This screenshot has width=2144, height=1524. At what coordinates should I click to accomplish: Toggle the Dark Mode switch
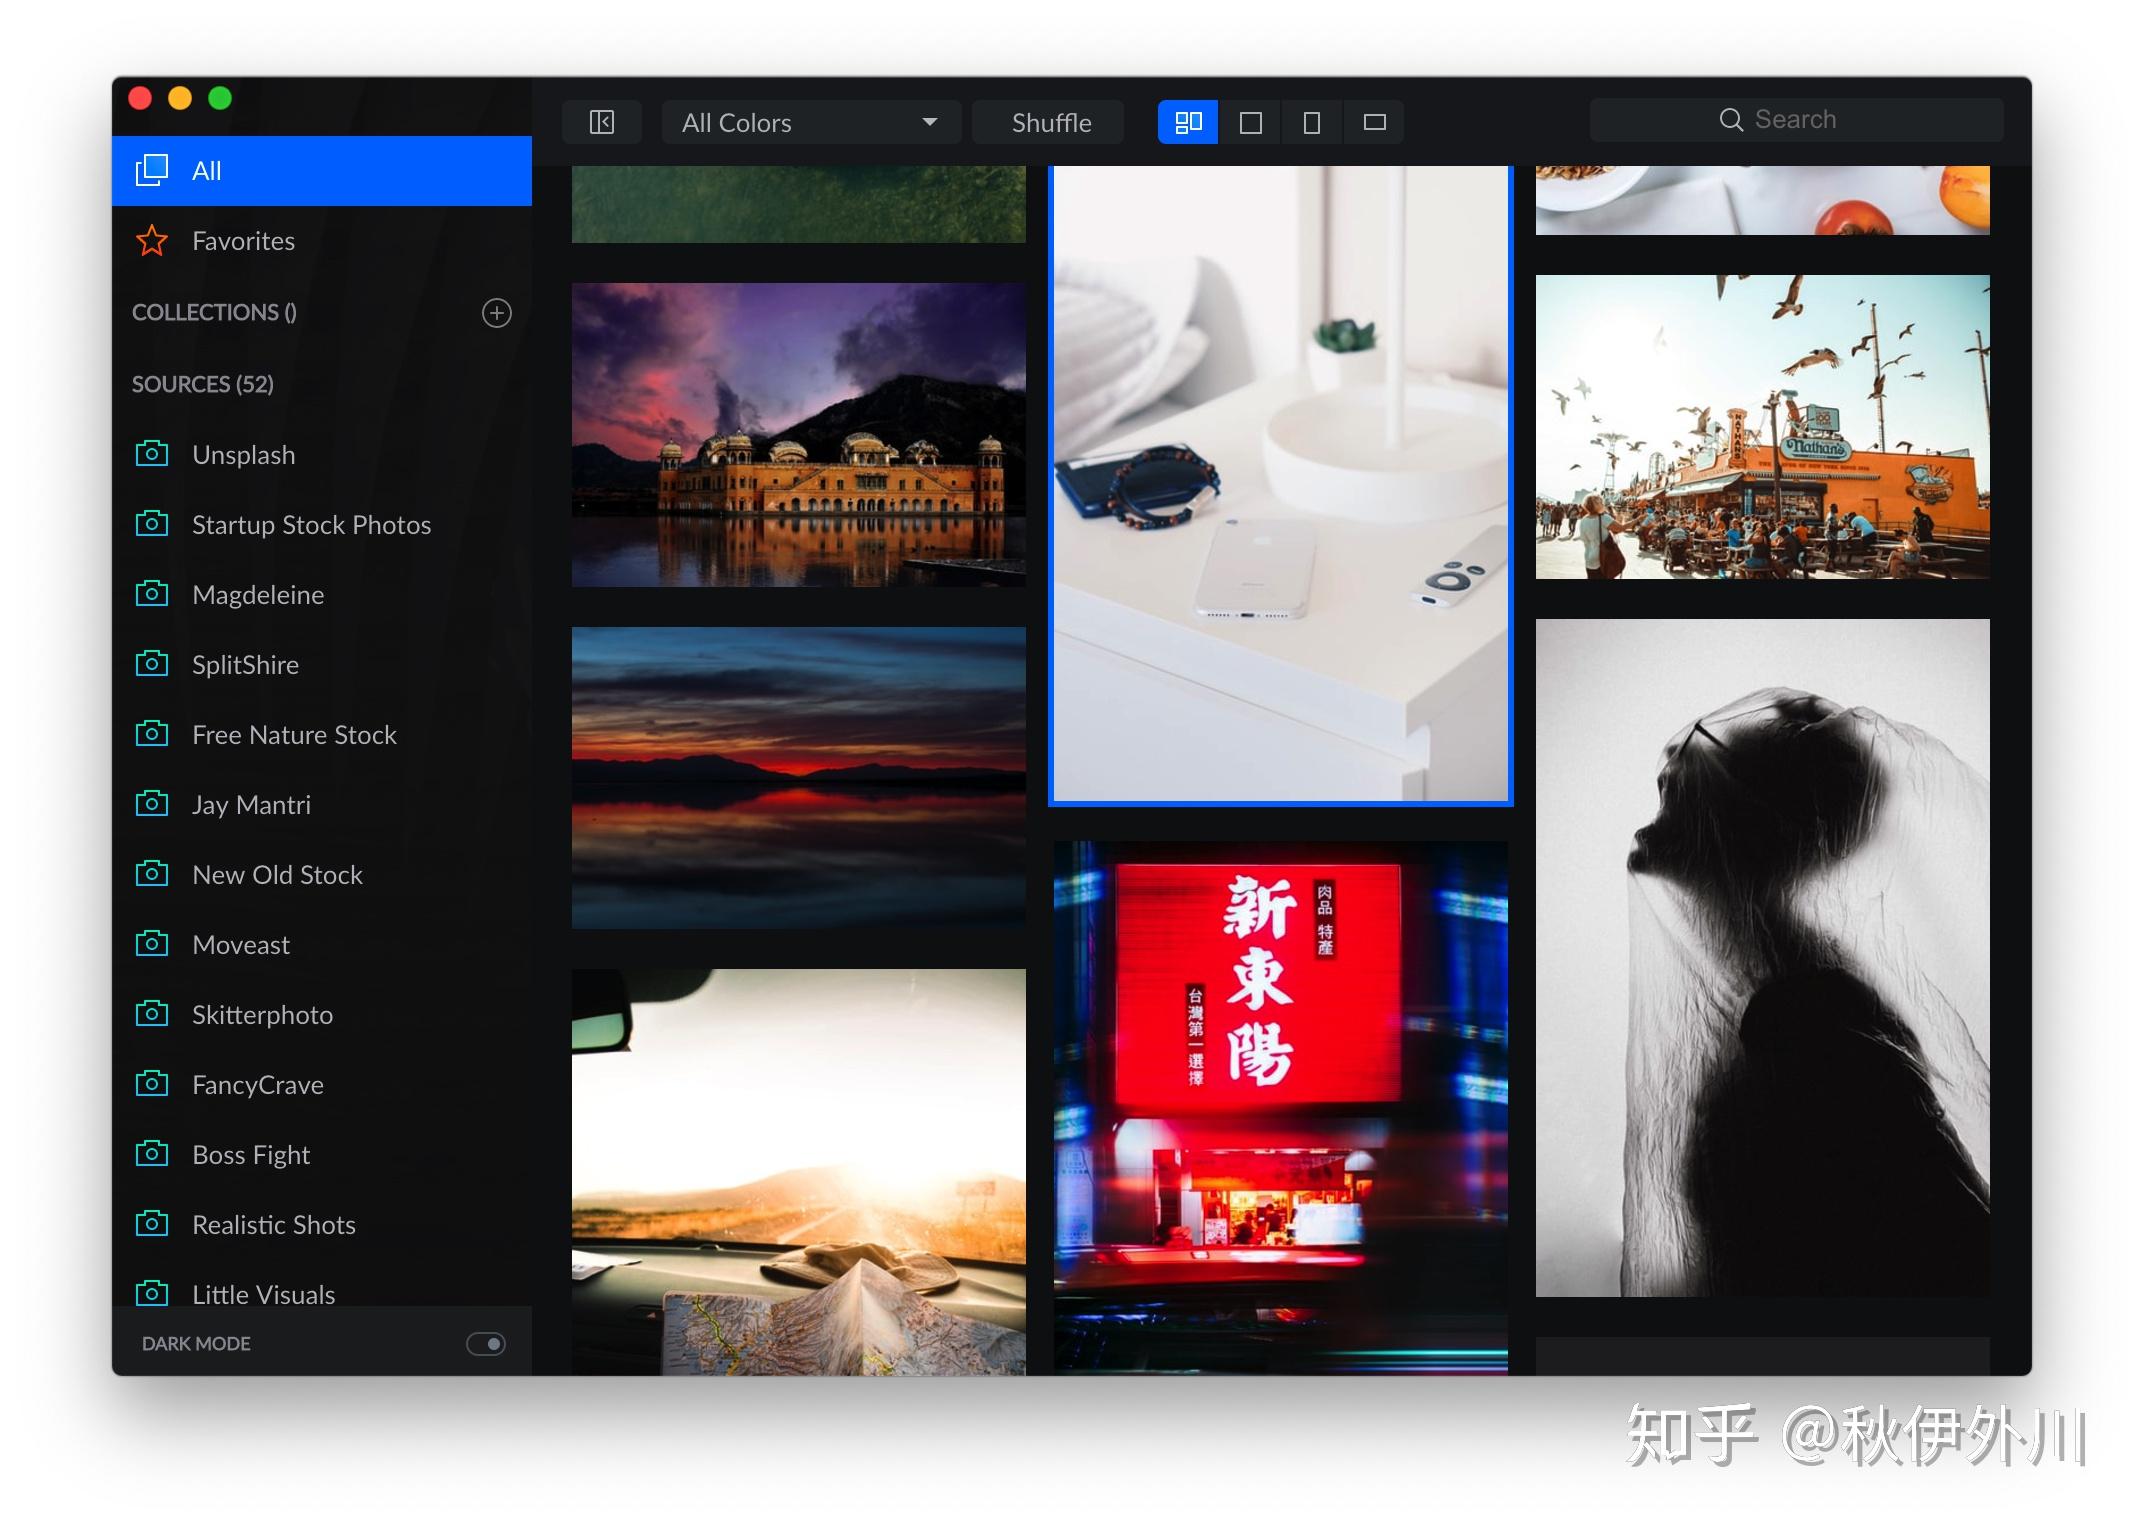(486, 1344)
